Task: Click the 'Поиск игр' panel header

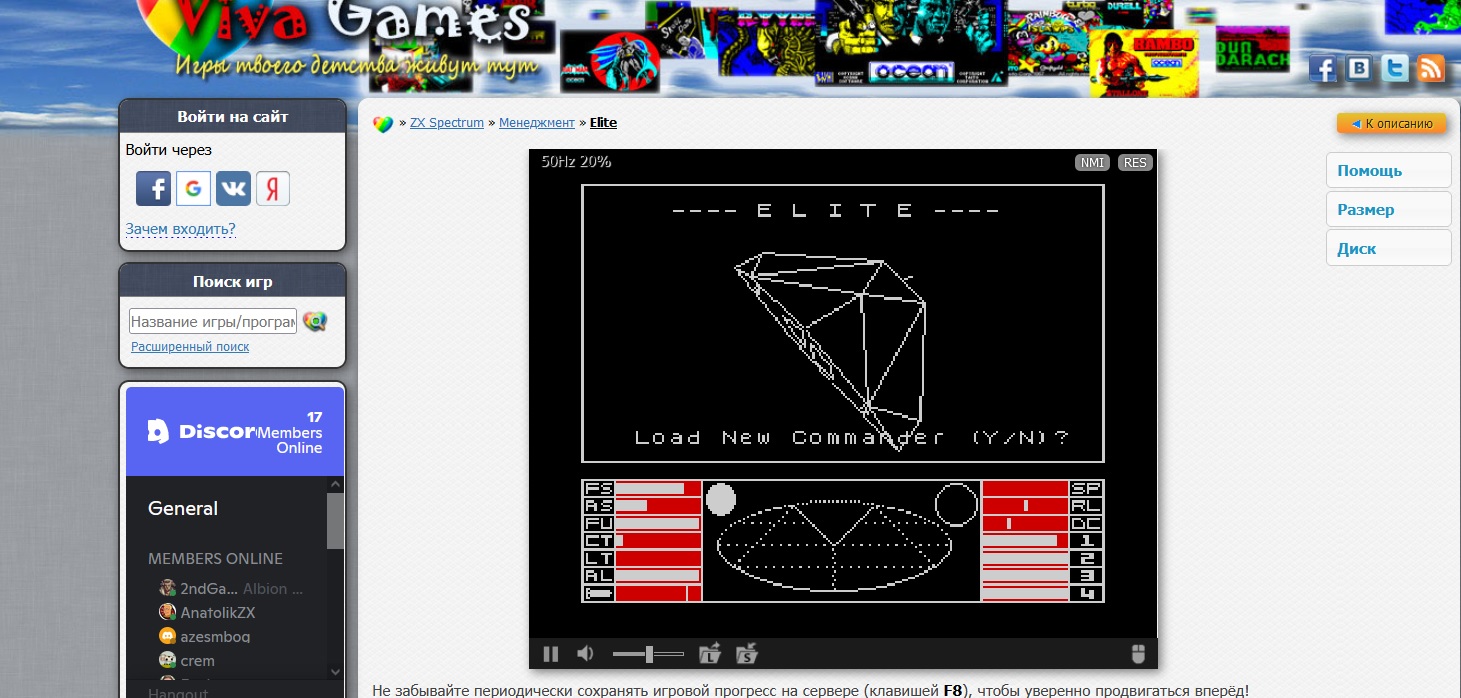Action: 232,282
